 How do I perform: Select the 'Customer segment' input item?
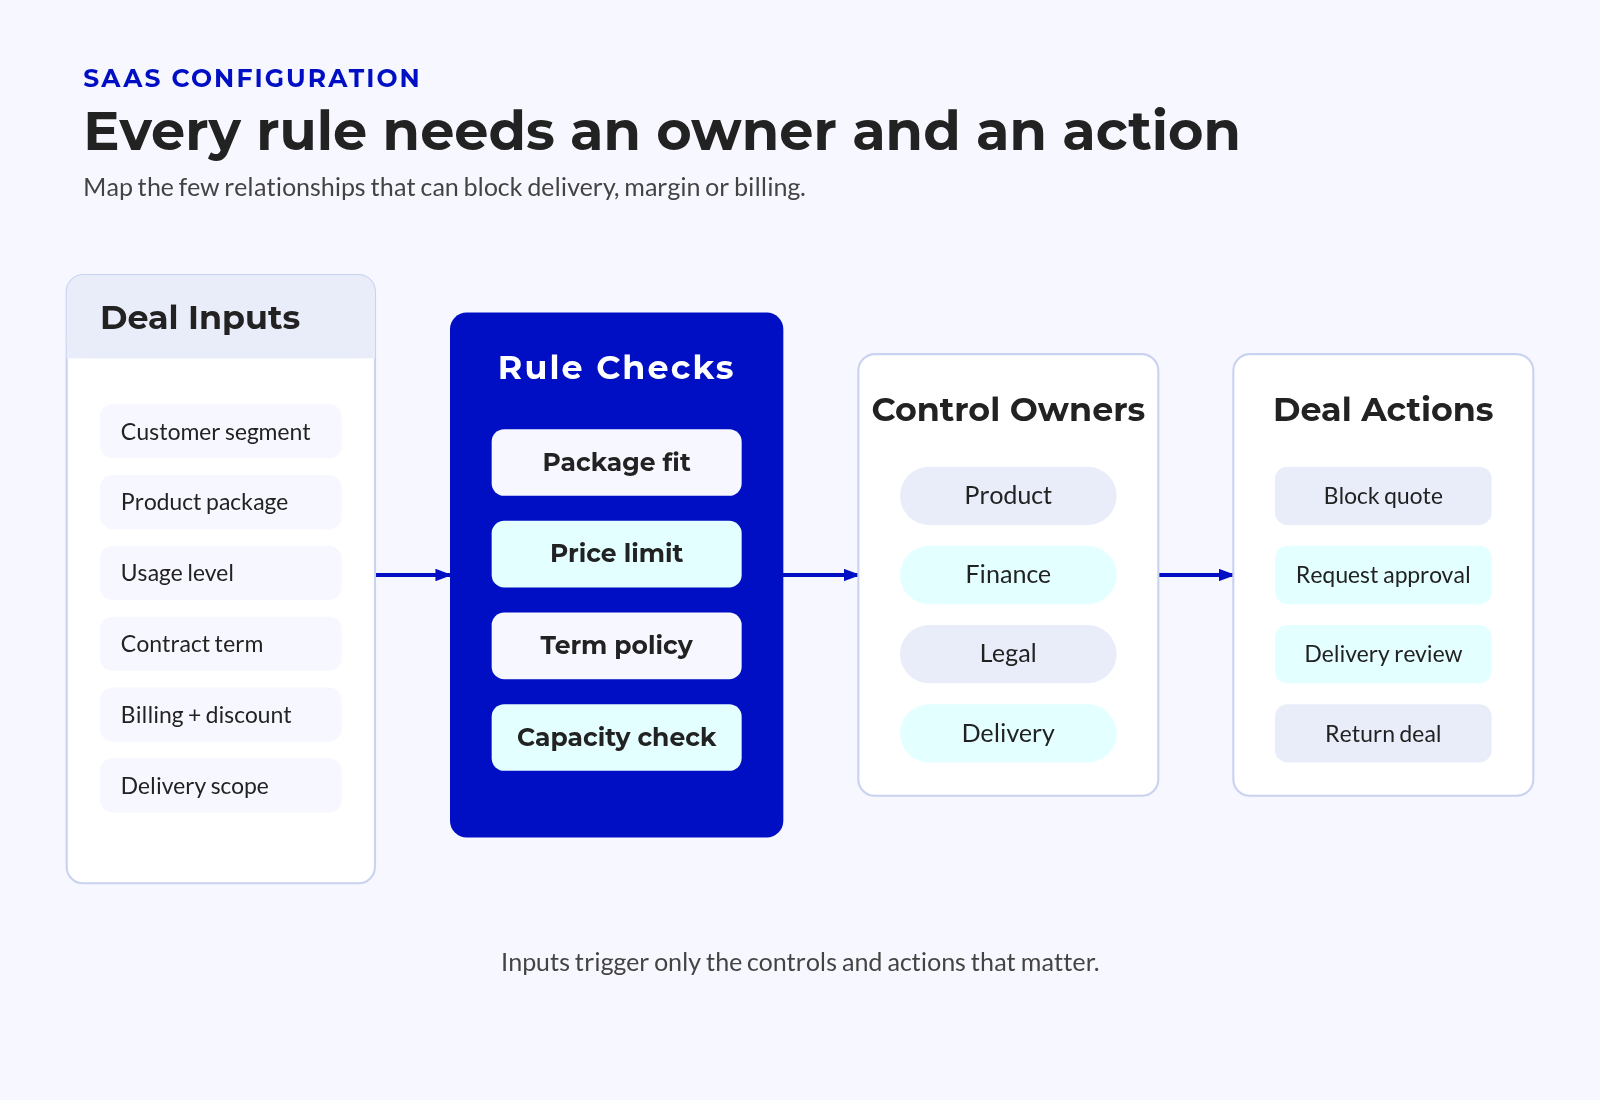tap(221, 432)
